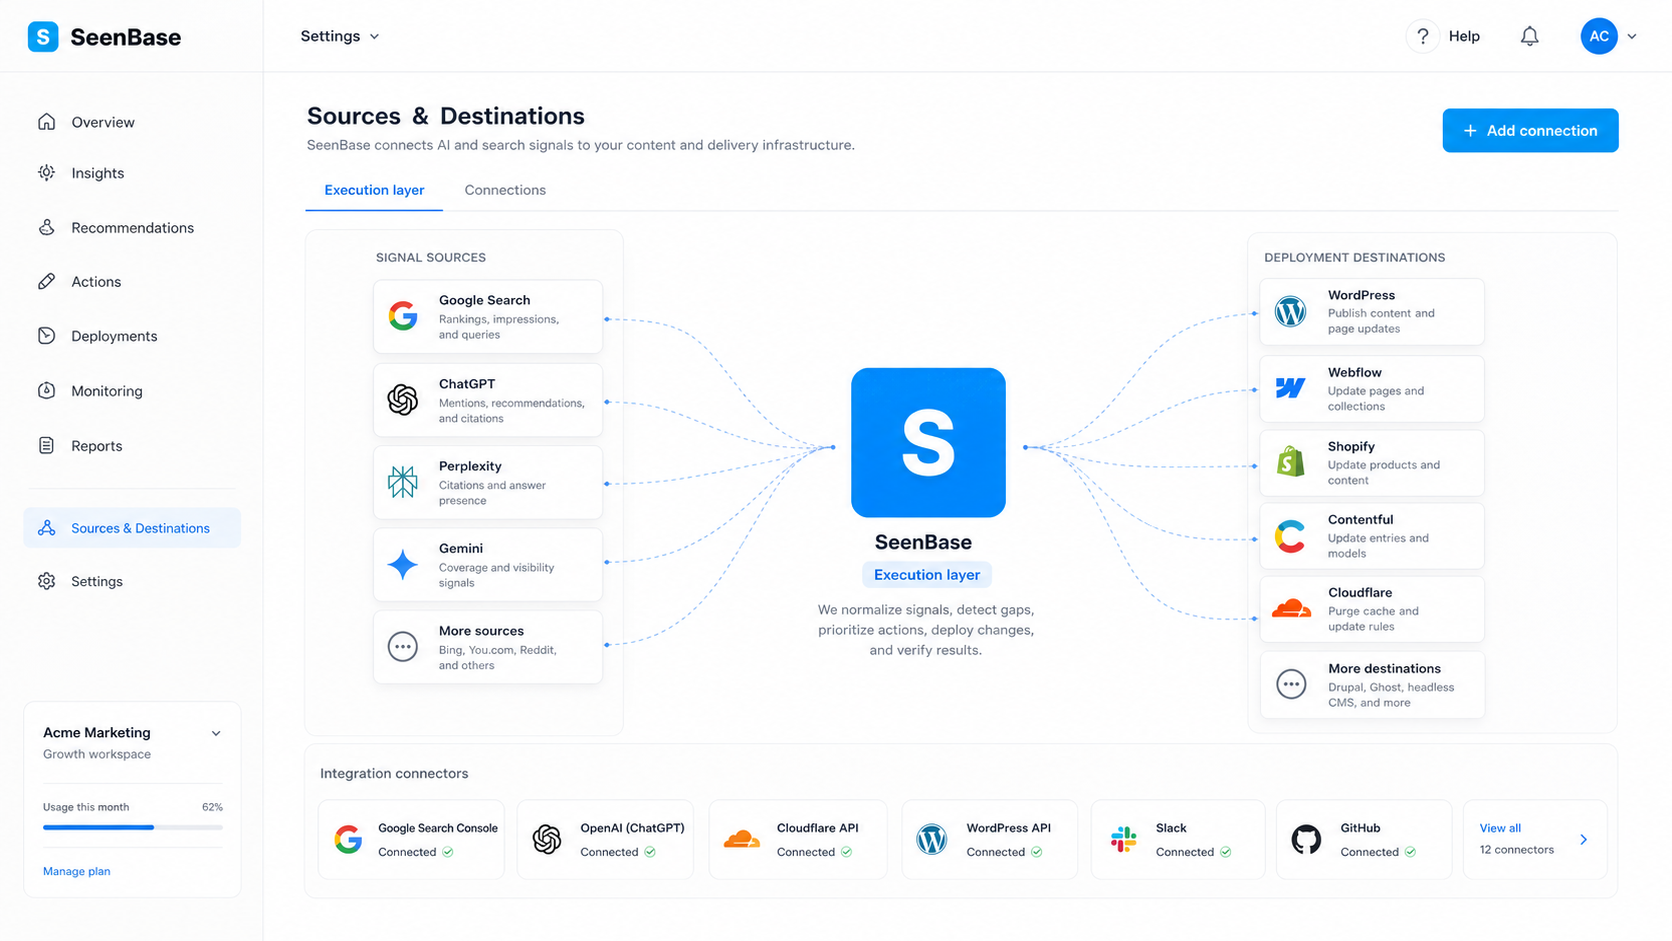Switch to the Connections tab
The width and height of the screenshot is (1672, 941).
click(505, 190)
